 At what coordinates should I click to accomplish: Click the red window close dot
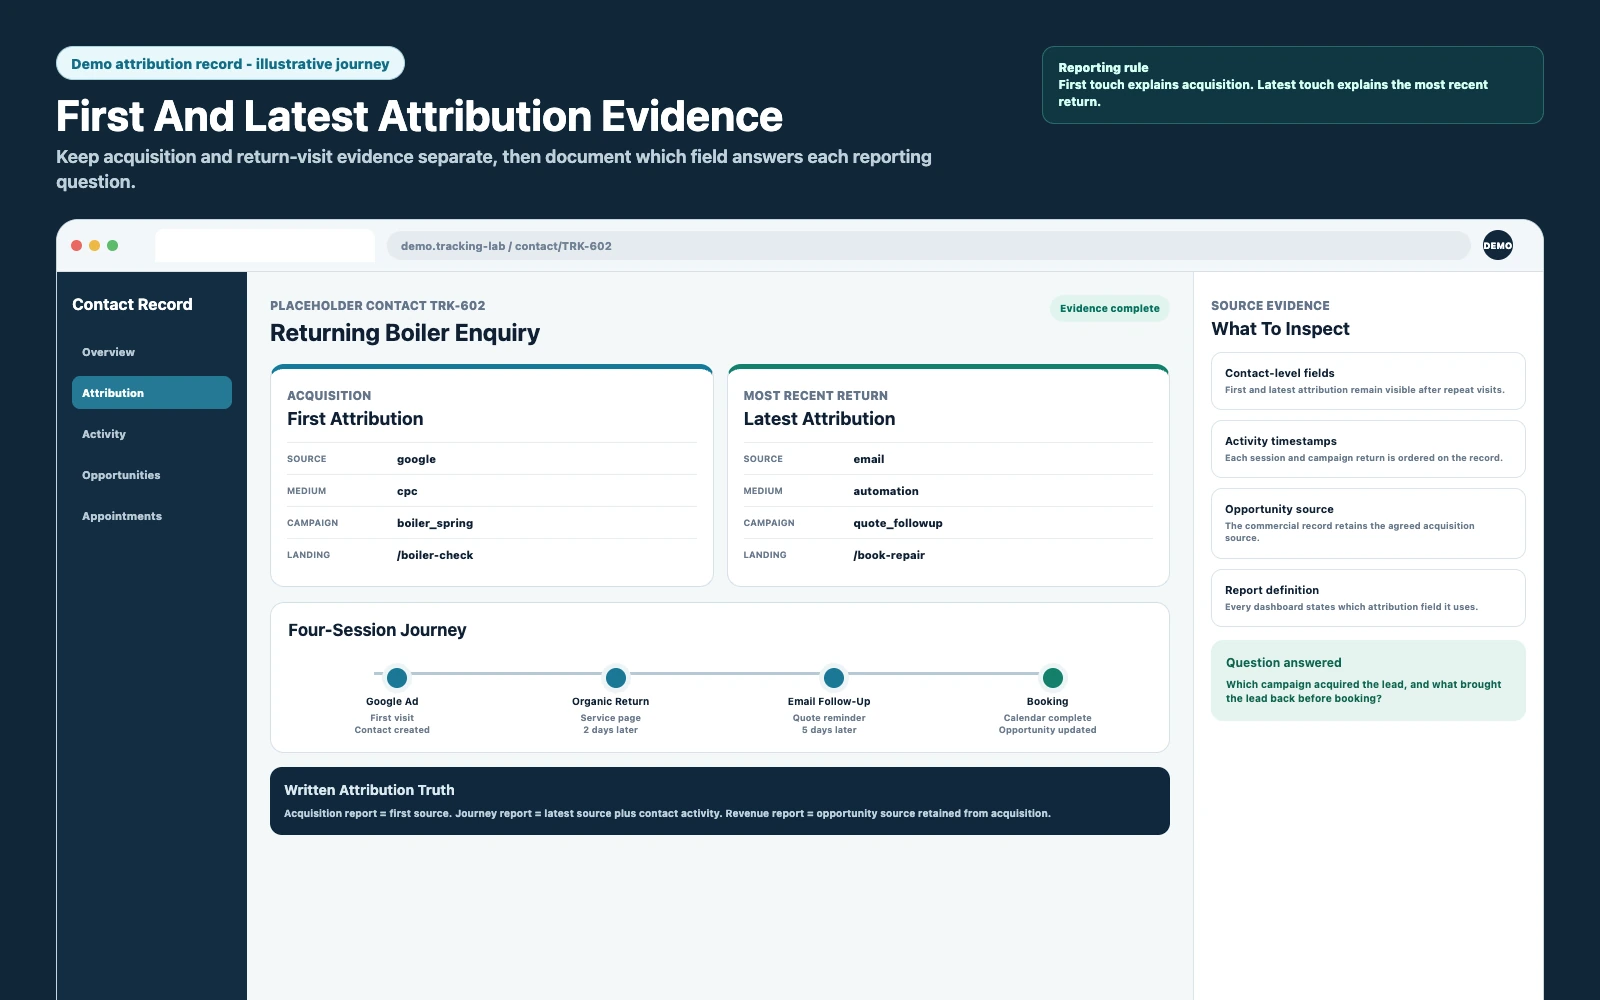coord(76,245)
